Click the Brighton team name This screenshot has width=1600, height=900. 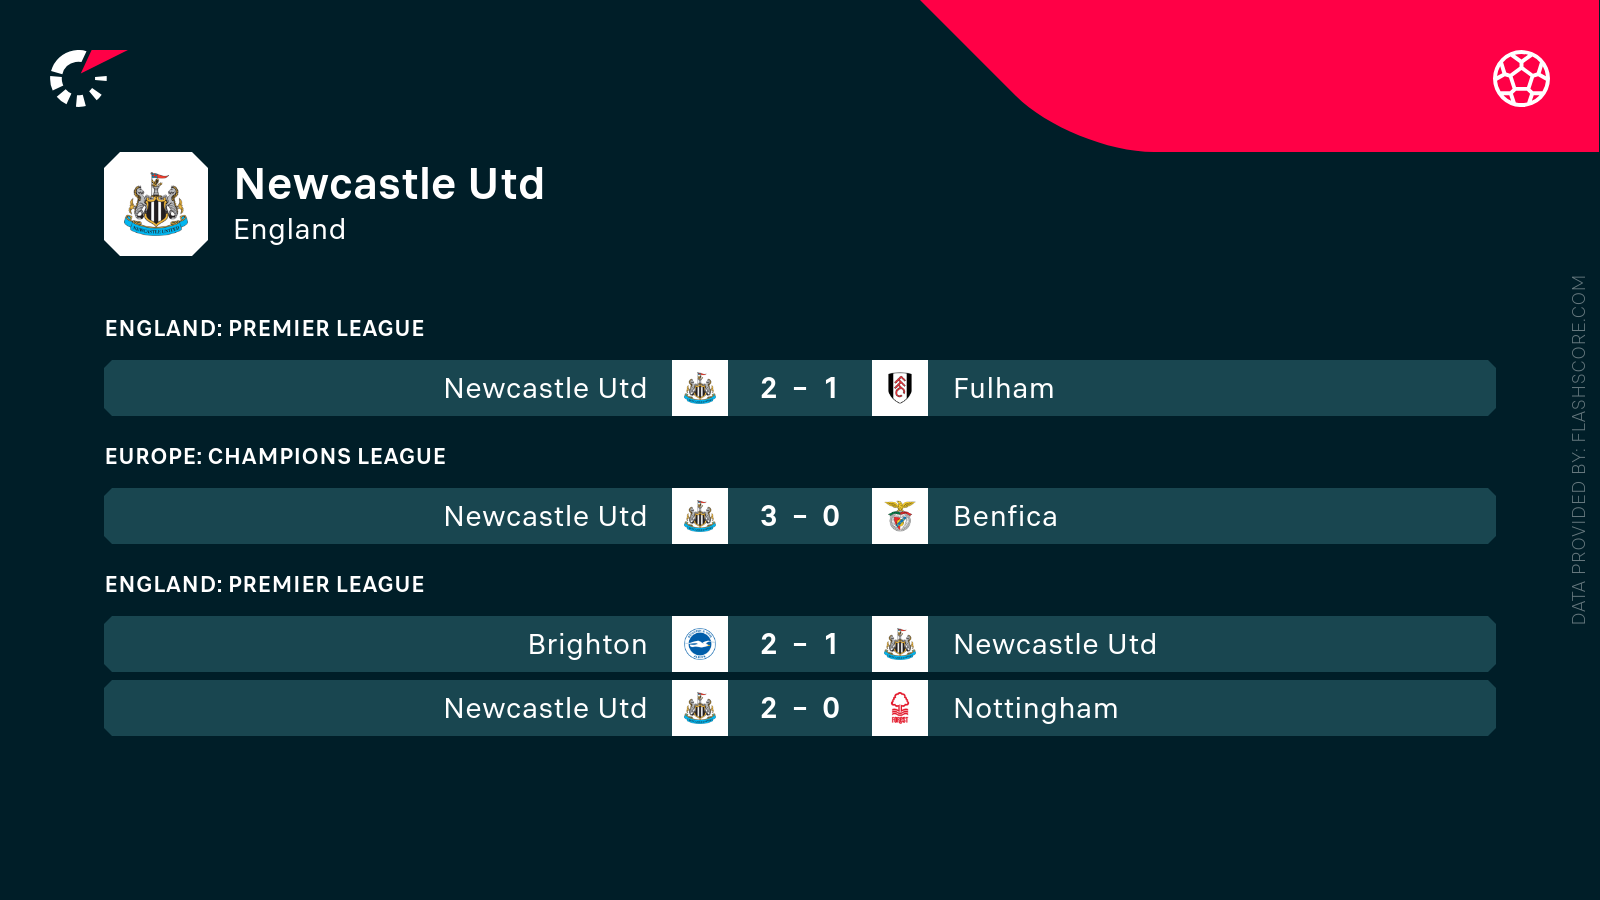[587, 644]
